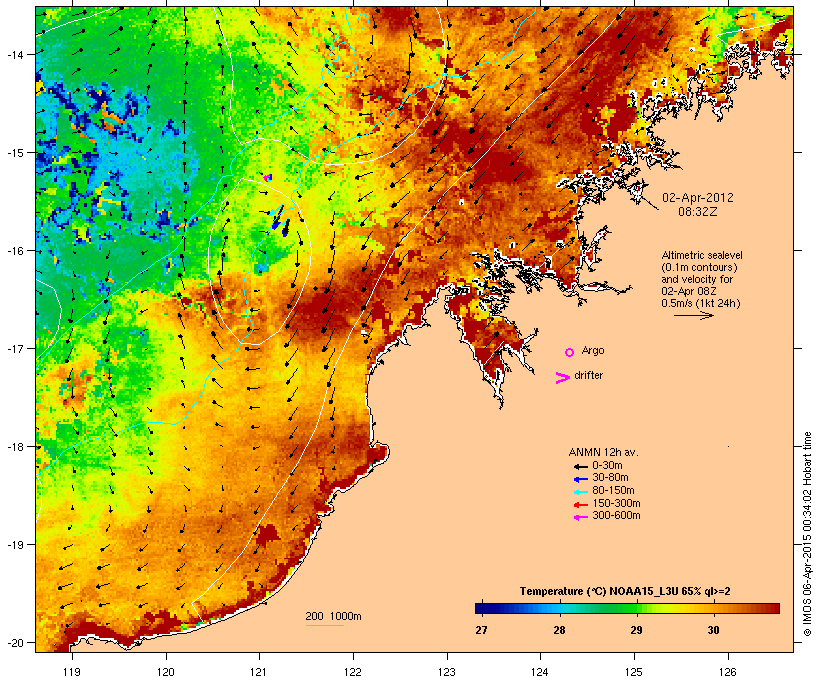Click the Argo legend label

593,350
